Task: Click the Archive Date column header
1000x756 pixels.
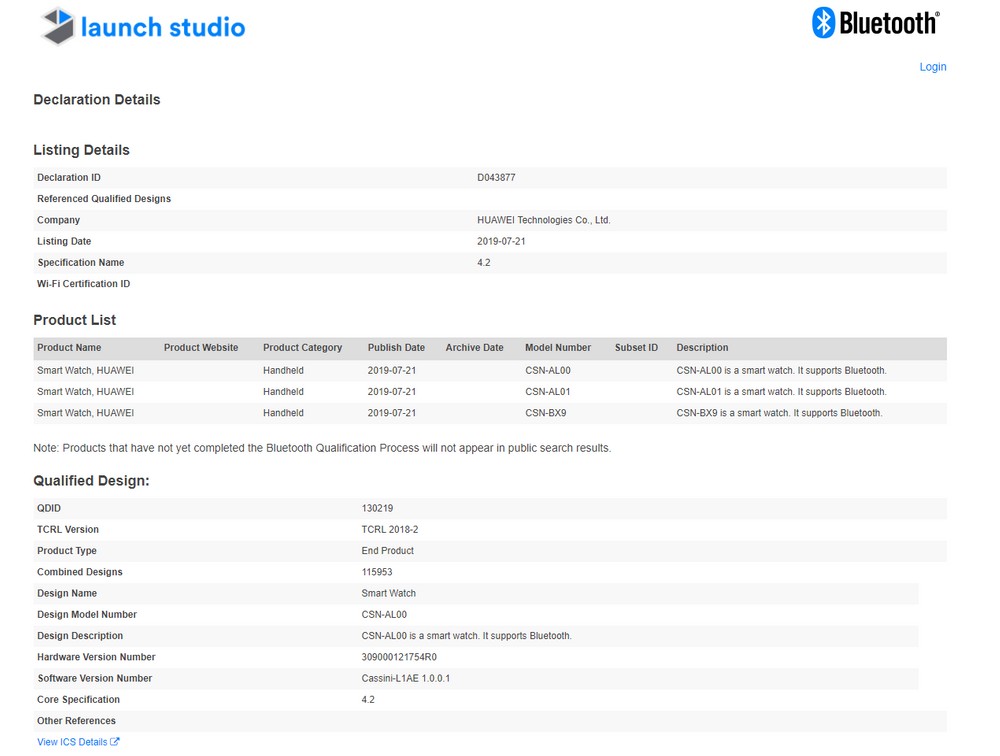Action: 474,348
